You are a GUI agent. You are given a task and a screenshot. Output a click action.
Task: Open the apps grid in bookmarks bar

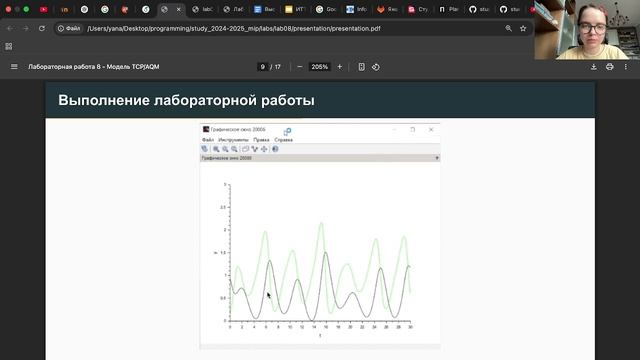click(x=9, y=46)
